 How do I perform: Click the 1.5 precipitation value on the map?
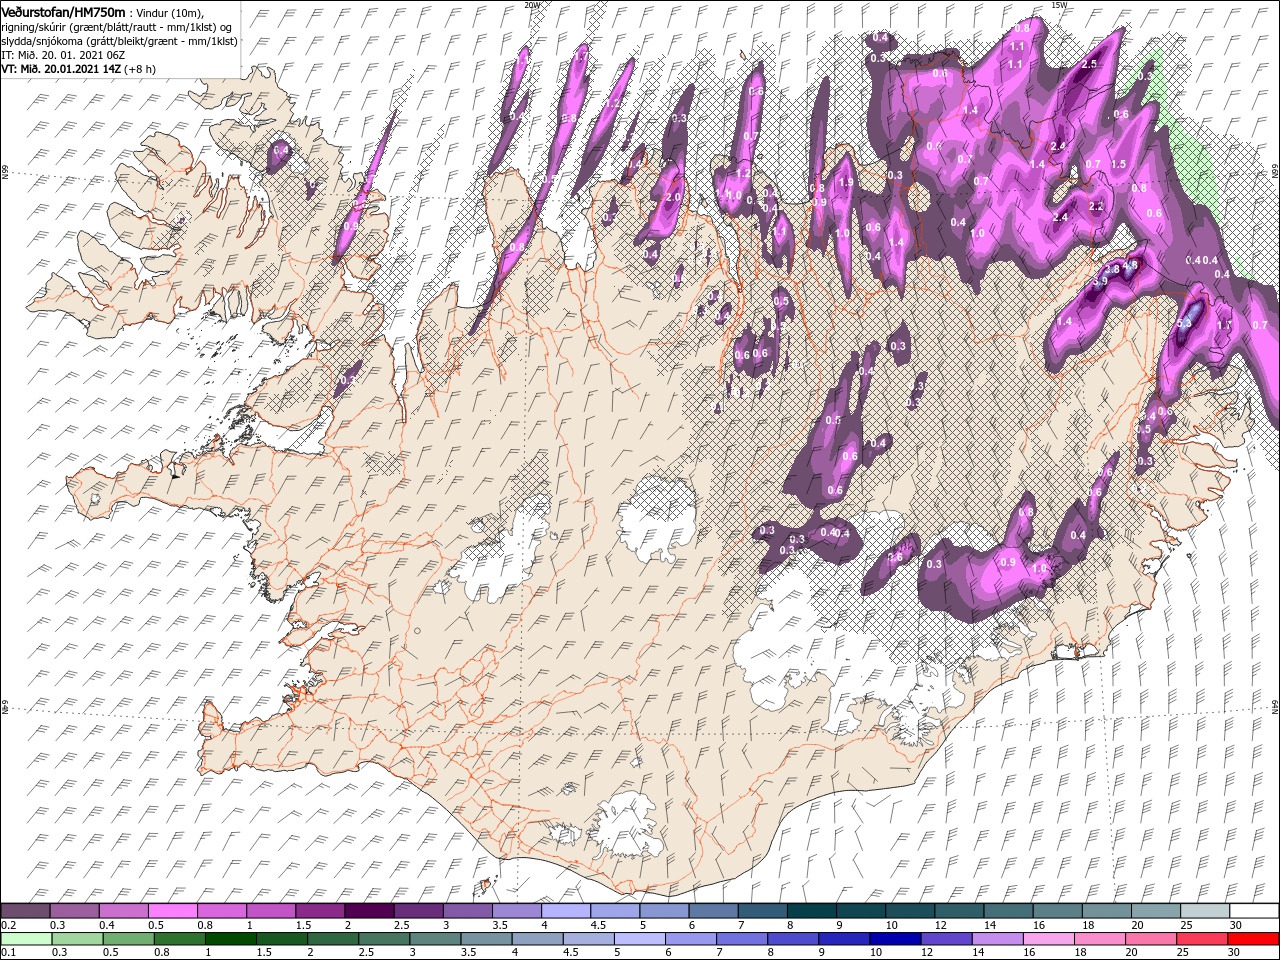click(1118, 164)
